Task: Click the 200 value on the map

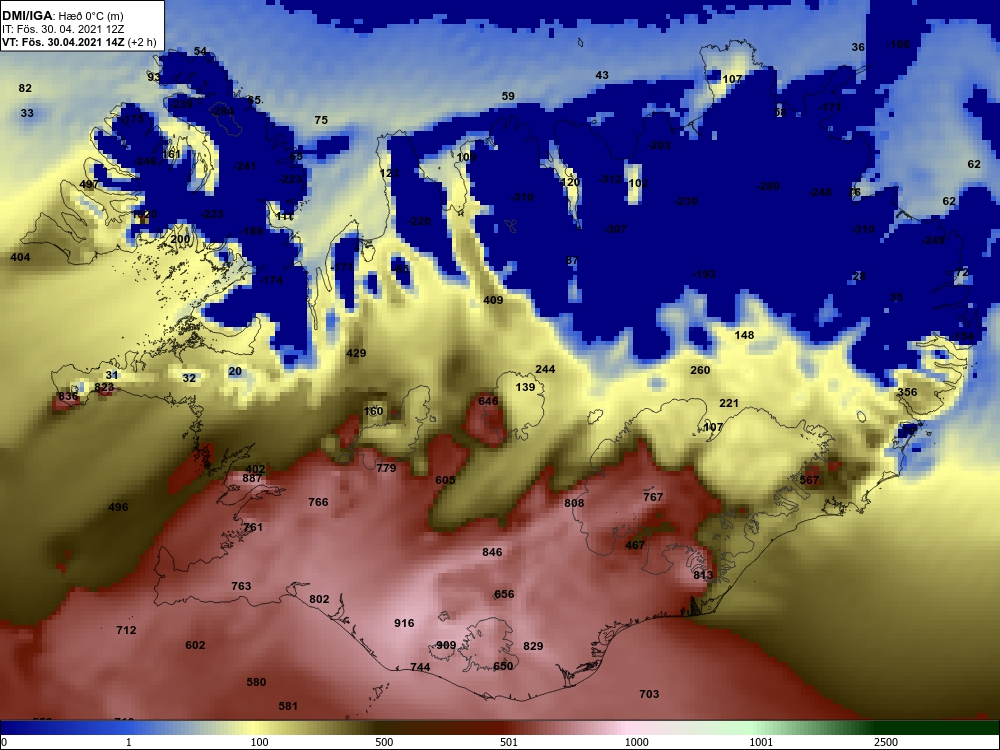Action: [x=180, y=240]
